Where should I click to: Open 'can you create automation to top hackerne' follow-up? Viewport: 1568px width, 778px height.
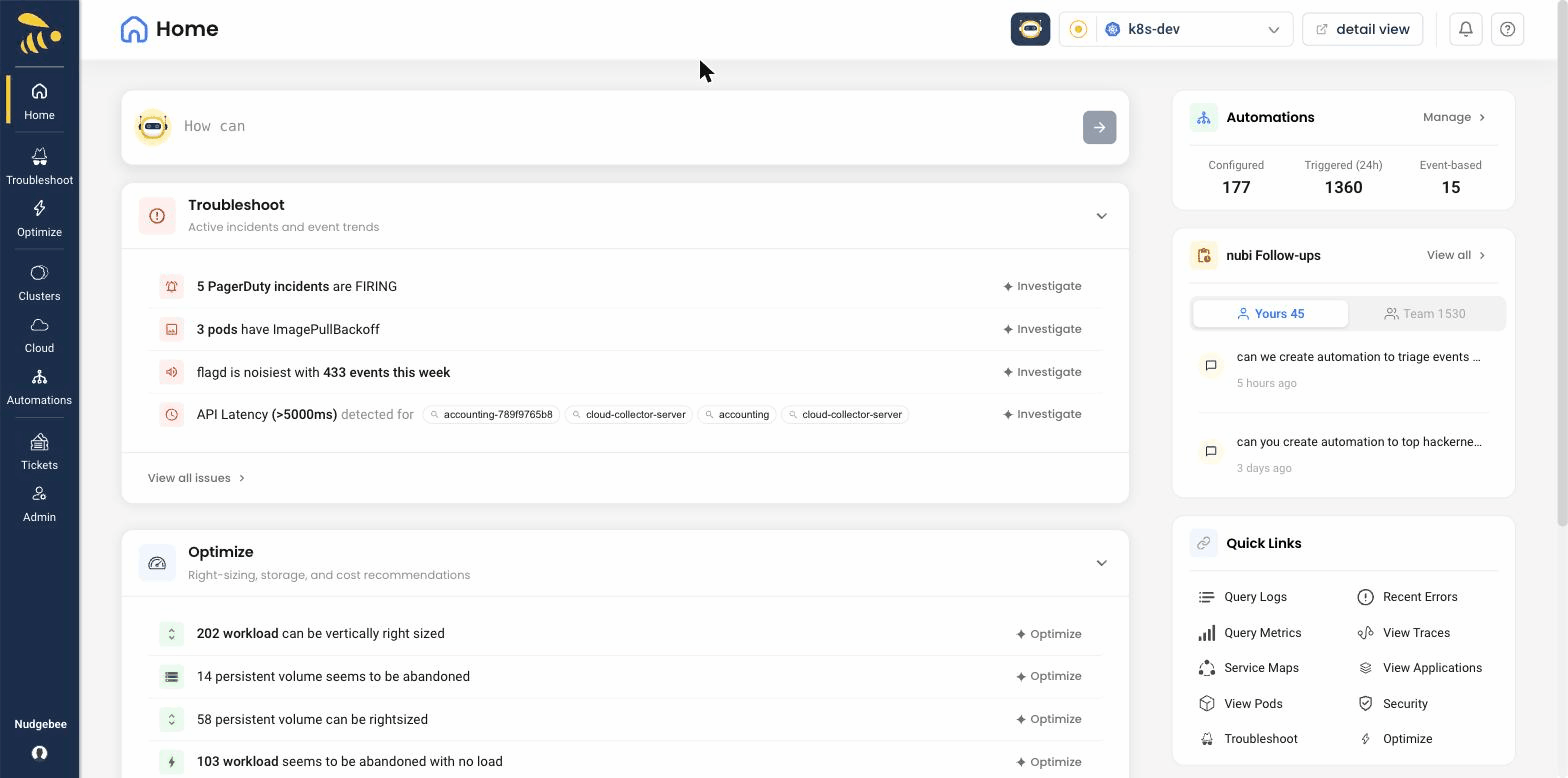click(x=1343, y=454)
